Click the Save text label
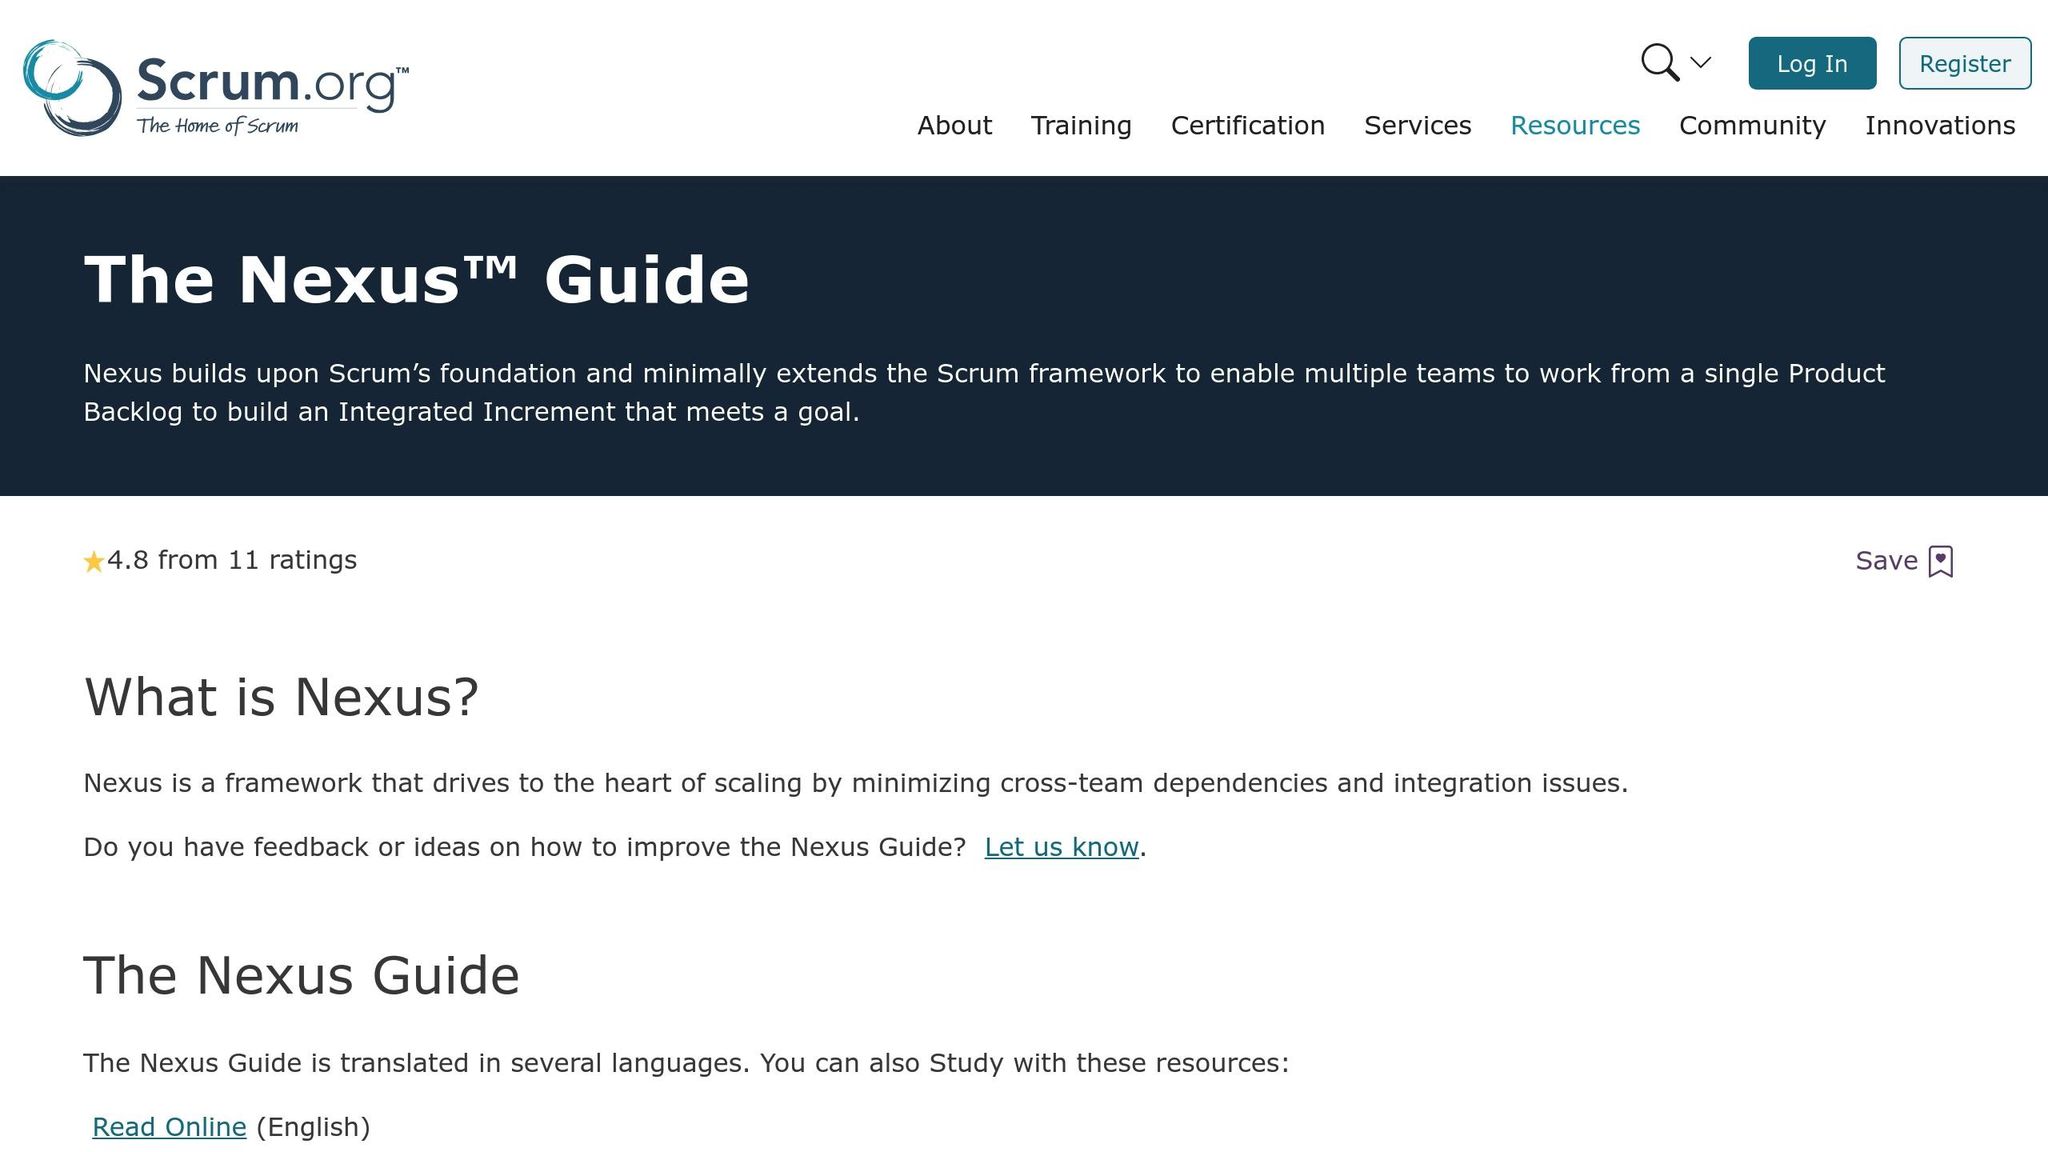Viewport: 2048px width, 1152px height. click(x=1886, y=561)
